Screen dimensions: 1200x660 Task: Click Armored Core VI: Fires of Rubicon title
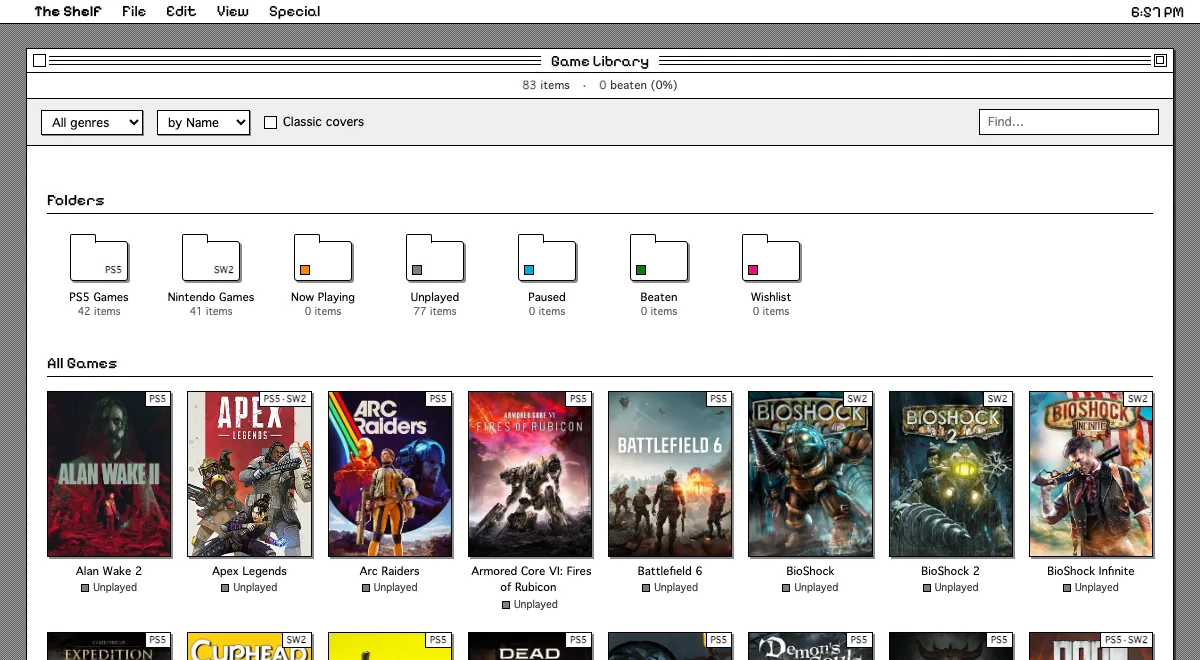click(x=531, y=579)
